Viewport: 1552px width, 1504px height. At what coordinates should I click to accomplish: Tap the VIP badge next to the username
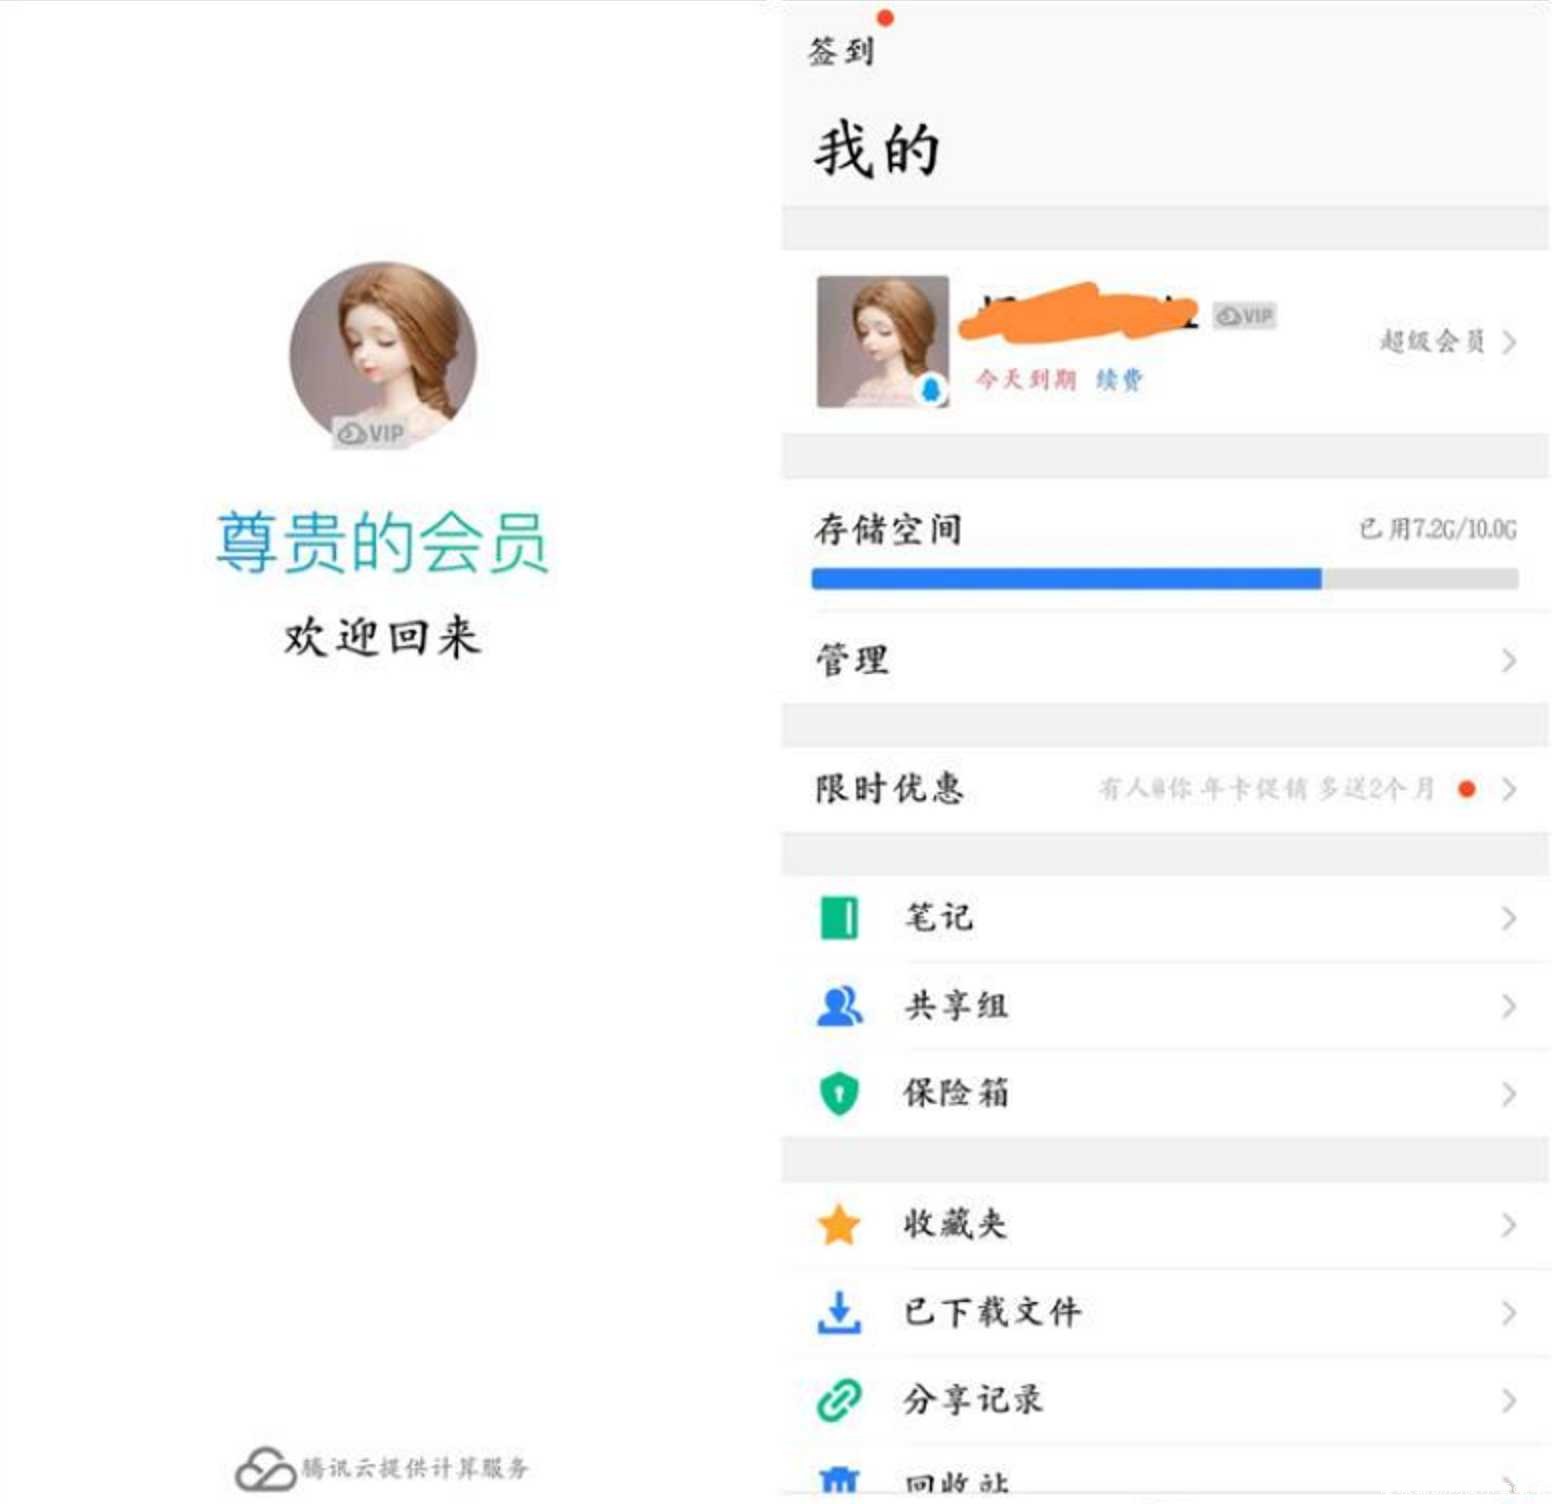pyautogui.click(x=1244, y=316)
